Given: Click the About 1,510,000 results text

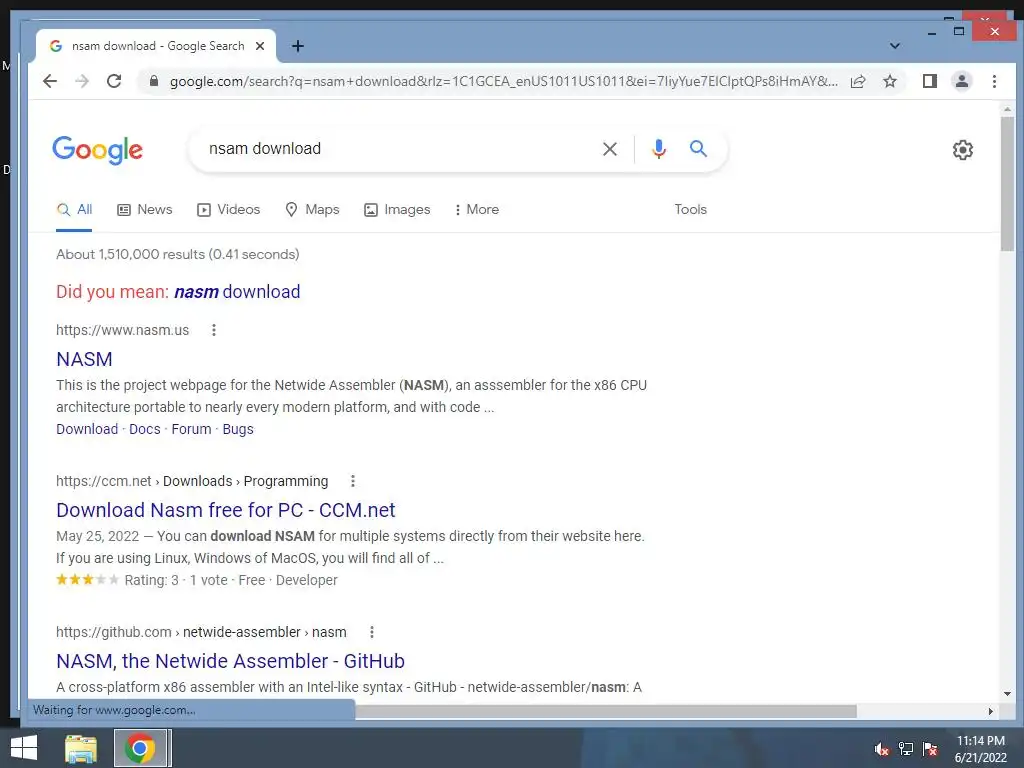Looking at the screenshot, I should point(178,254).
